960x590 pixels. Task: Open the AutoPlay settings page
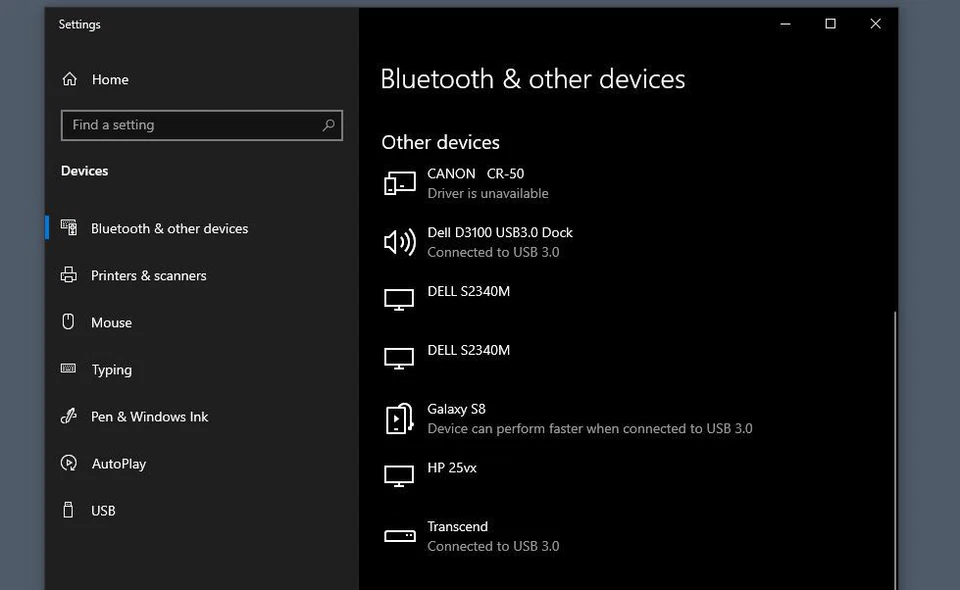pos(119,463)
